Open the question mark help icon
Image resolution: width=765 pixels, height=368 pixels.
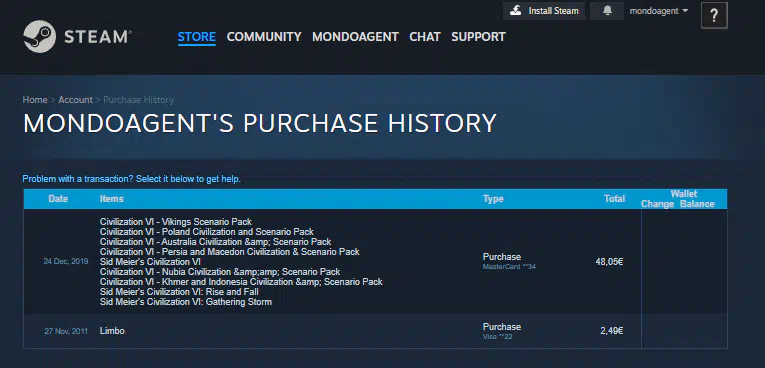tap(714, 16)
